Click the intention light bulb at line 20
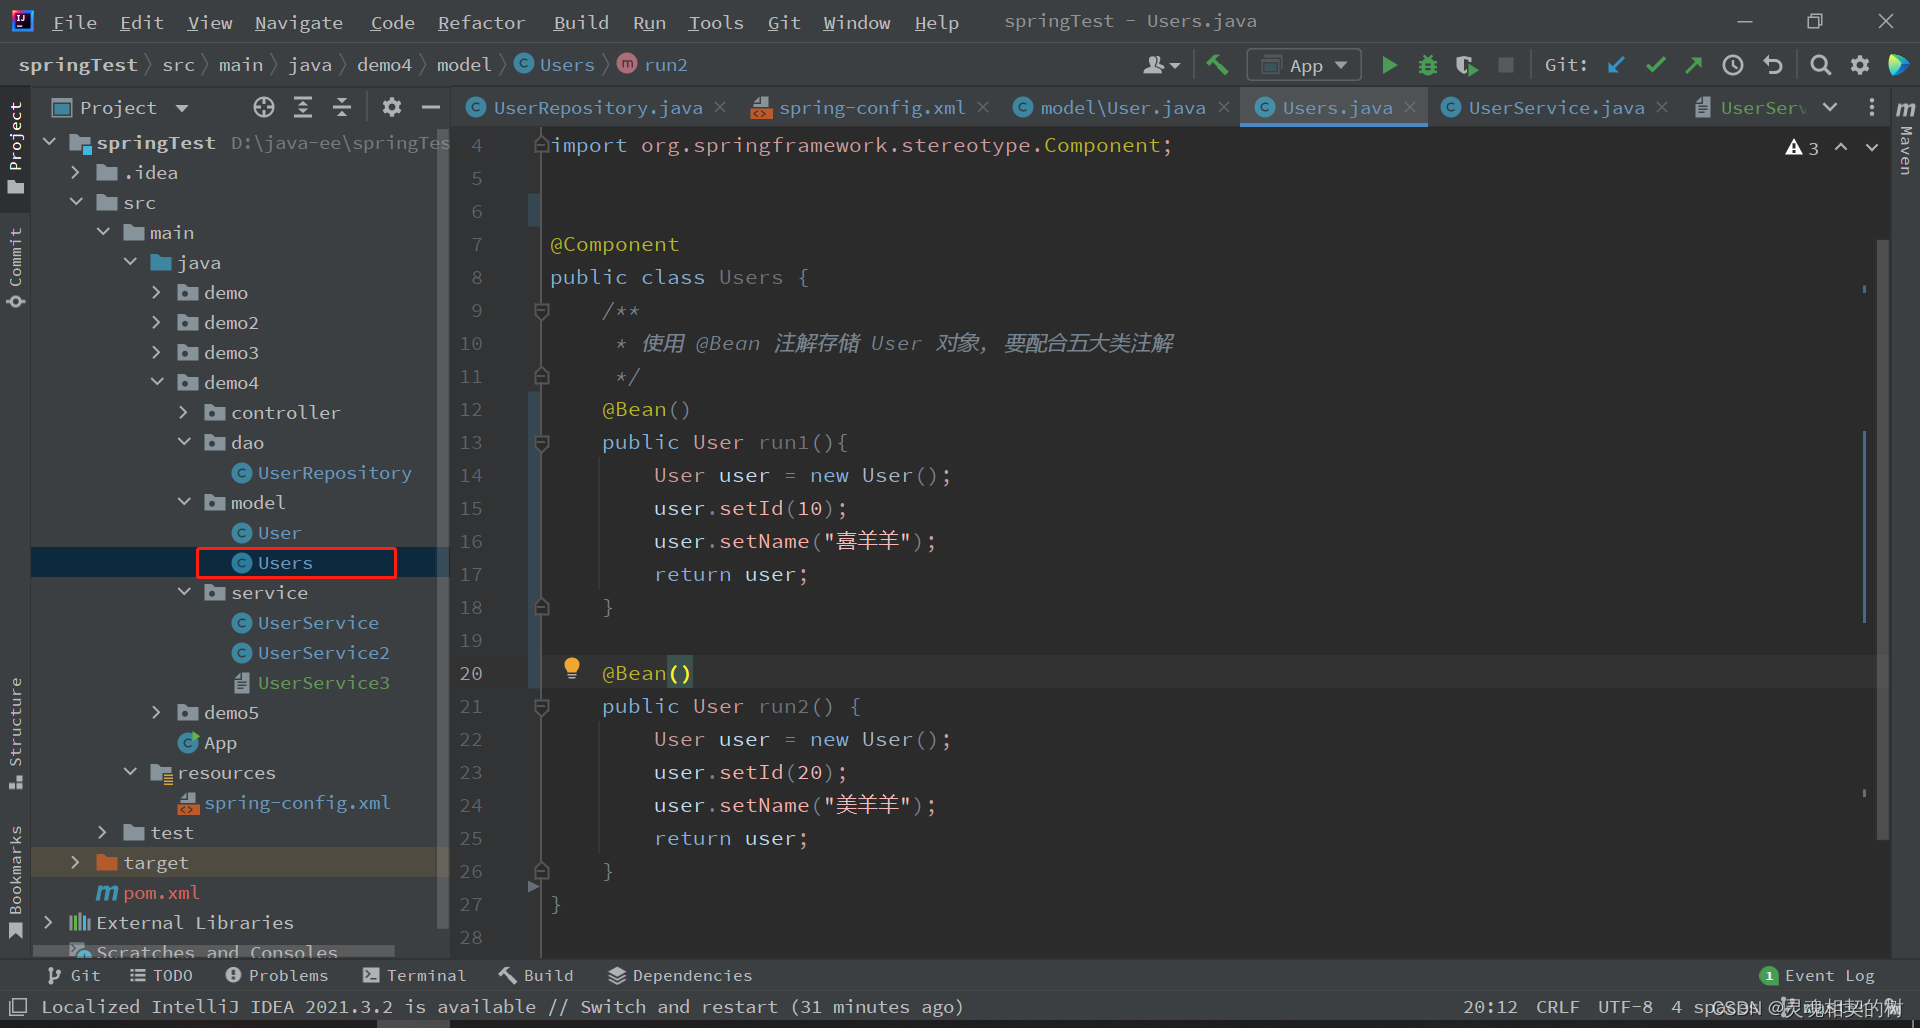Viewport: 1920px width, 1028px height. click(x=571, y=668)
